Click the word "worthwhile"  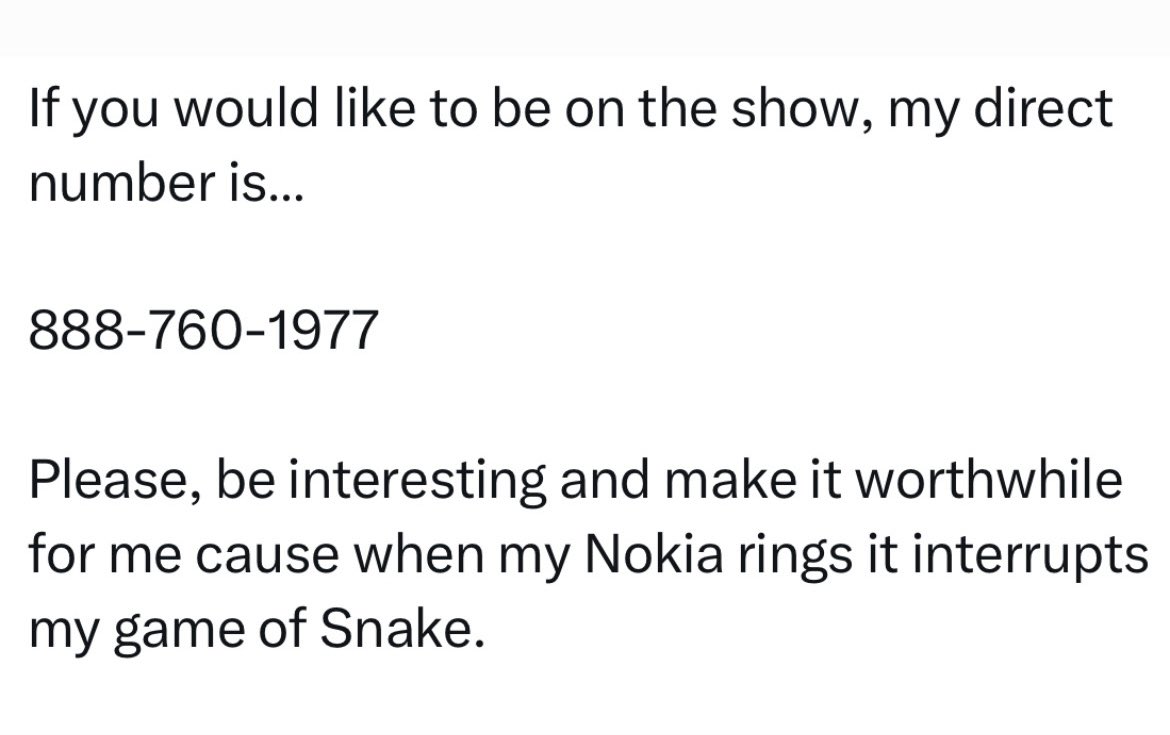tap(988, 480)
